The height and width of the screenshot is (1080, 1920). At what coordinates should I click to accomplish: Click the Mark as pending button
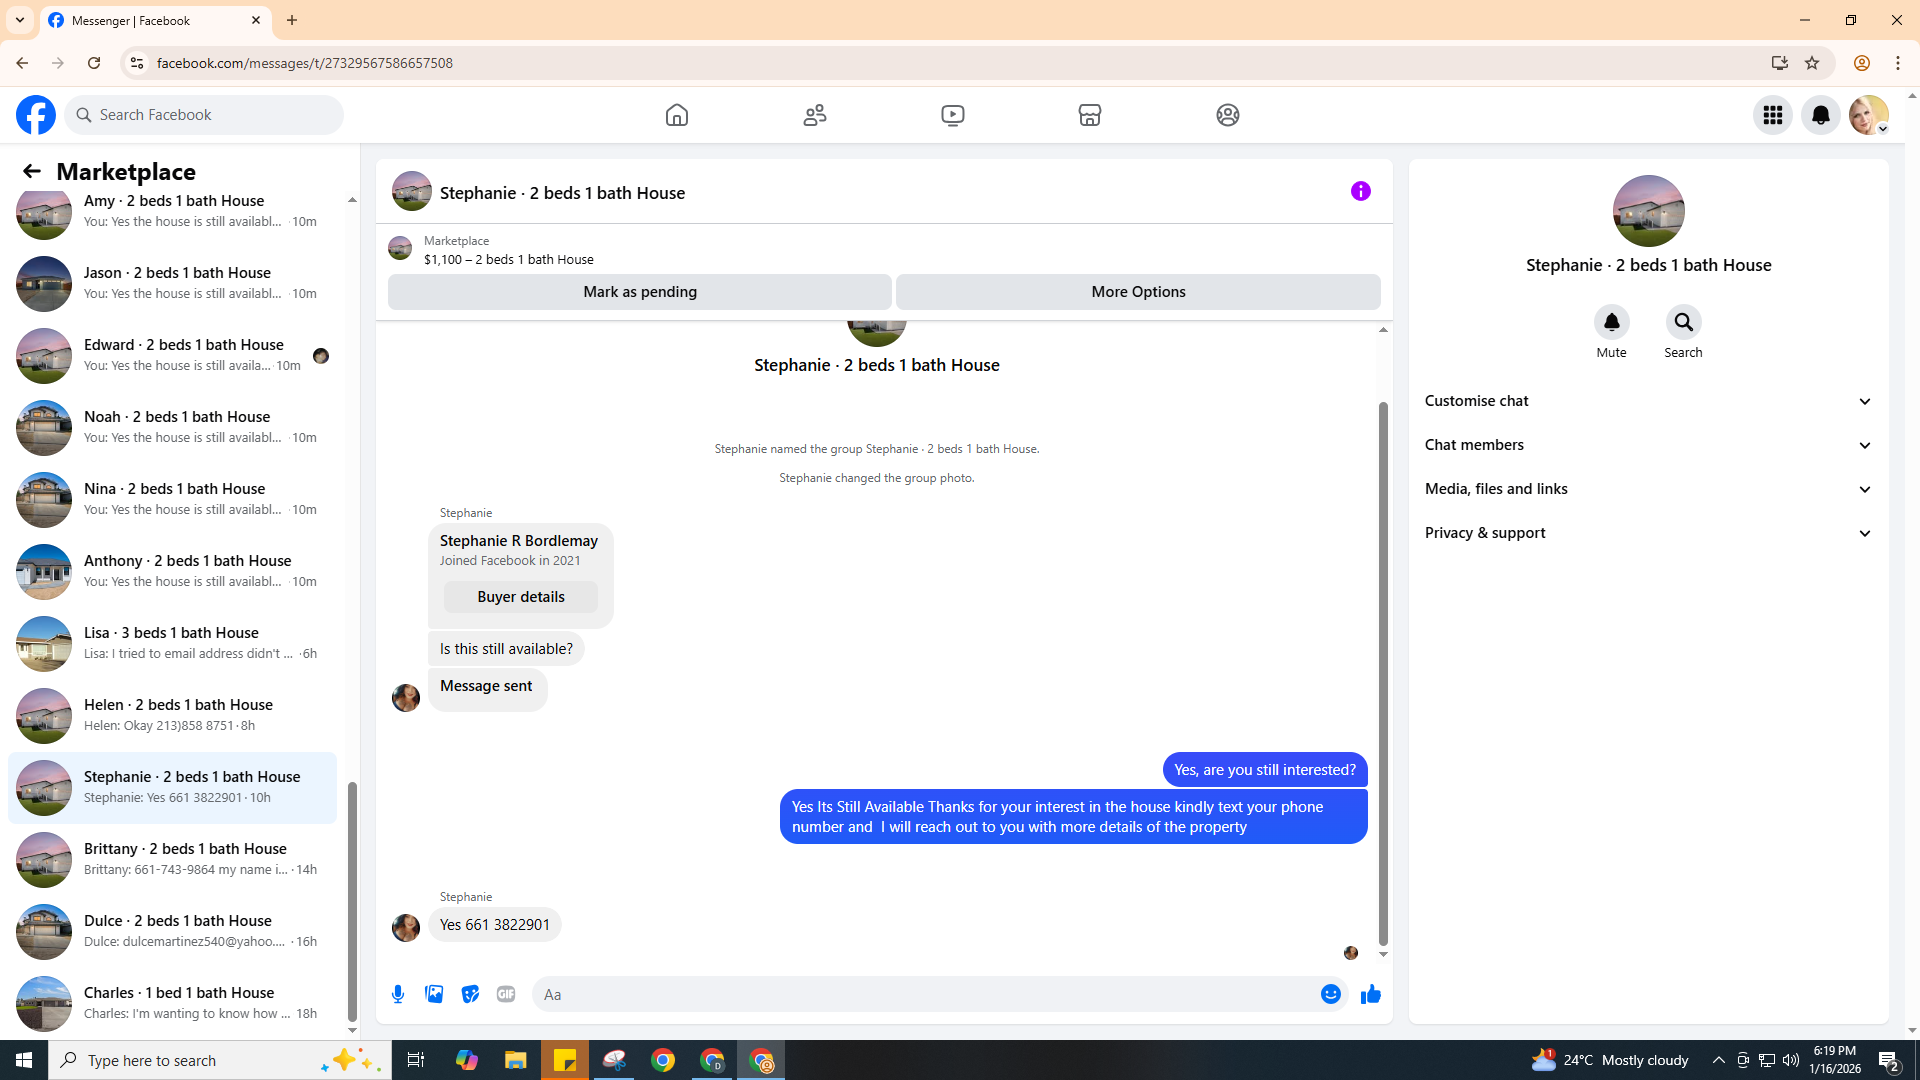(x=639, y=292)
